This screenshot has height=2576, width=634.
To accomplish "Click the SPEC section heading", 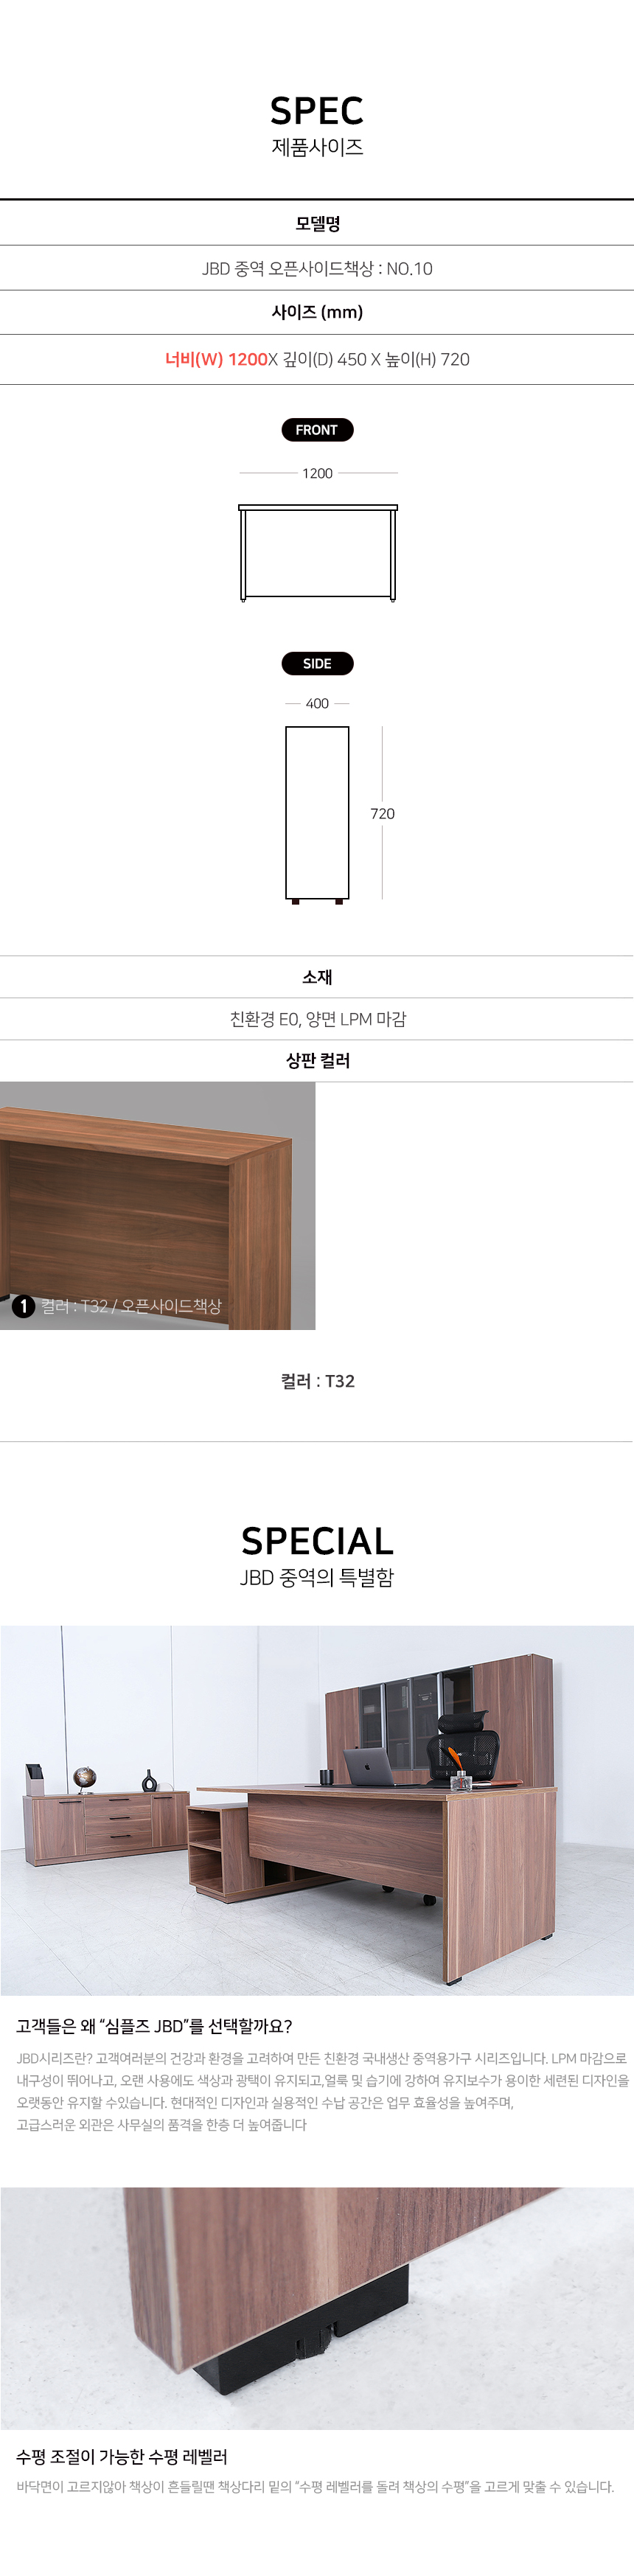I will (x=317, y=110).
